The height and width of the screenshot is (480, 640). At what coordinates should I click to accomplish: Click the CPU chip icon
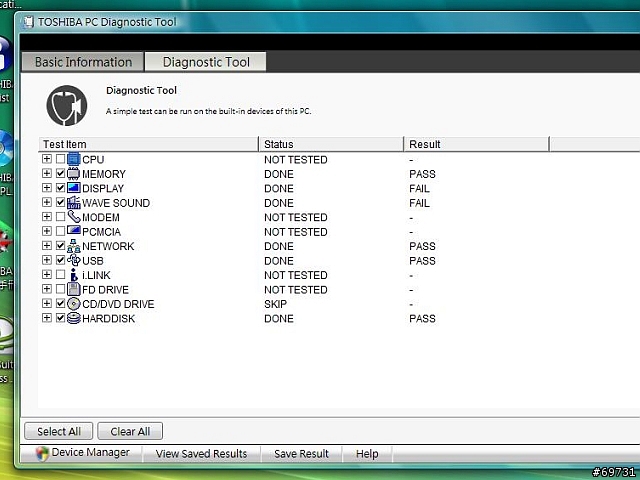(x=73, y=159)
